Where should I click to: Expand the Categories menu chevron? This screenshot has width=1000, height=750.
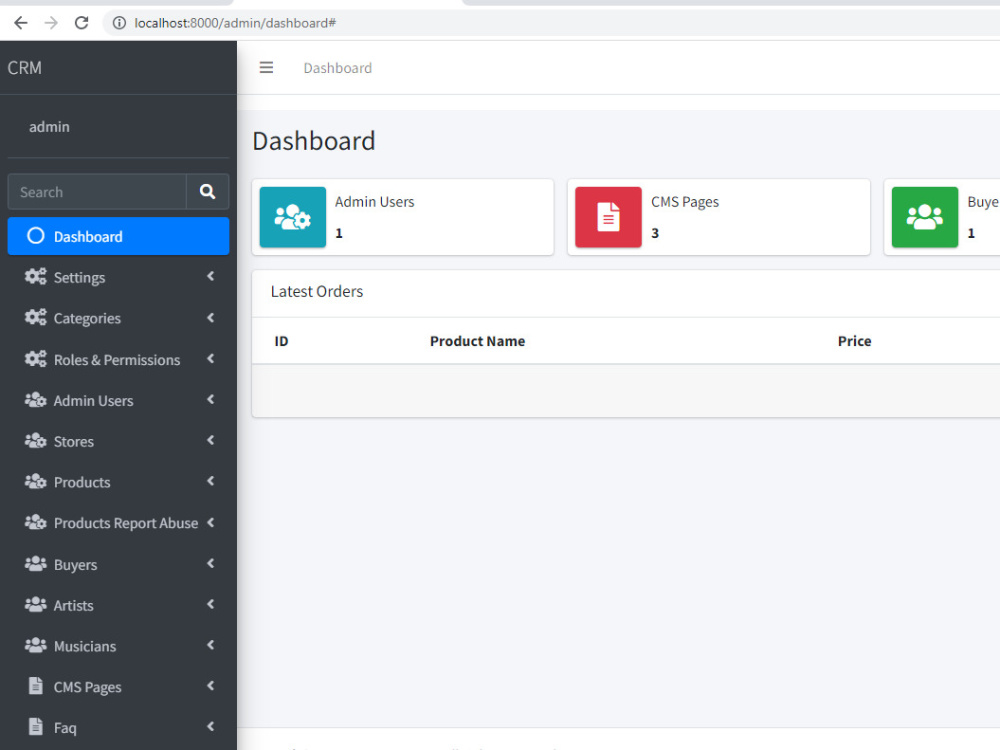click(210, 318)
